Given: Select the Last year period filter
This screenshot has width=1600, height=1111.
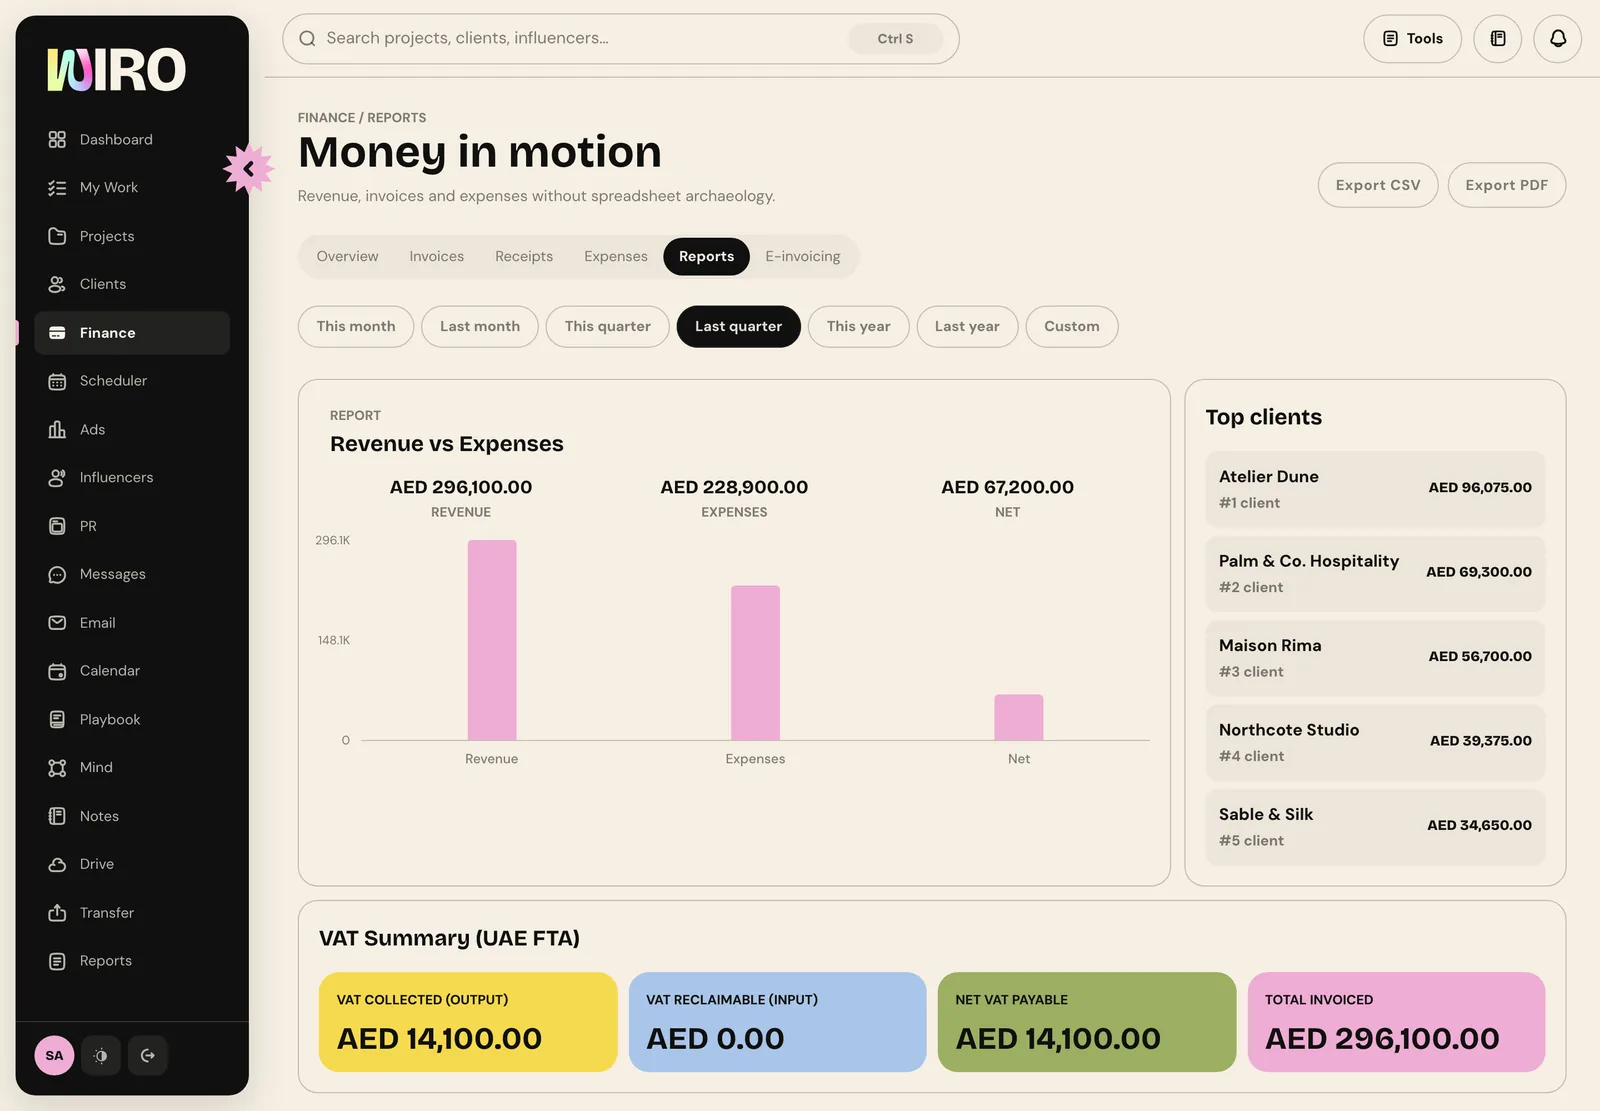Looking at the screenshot, I should [967, 327].
